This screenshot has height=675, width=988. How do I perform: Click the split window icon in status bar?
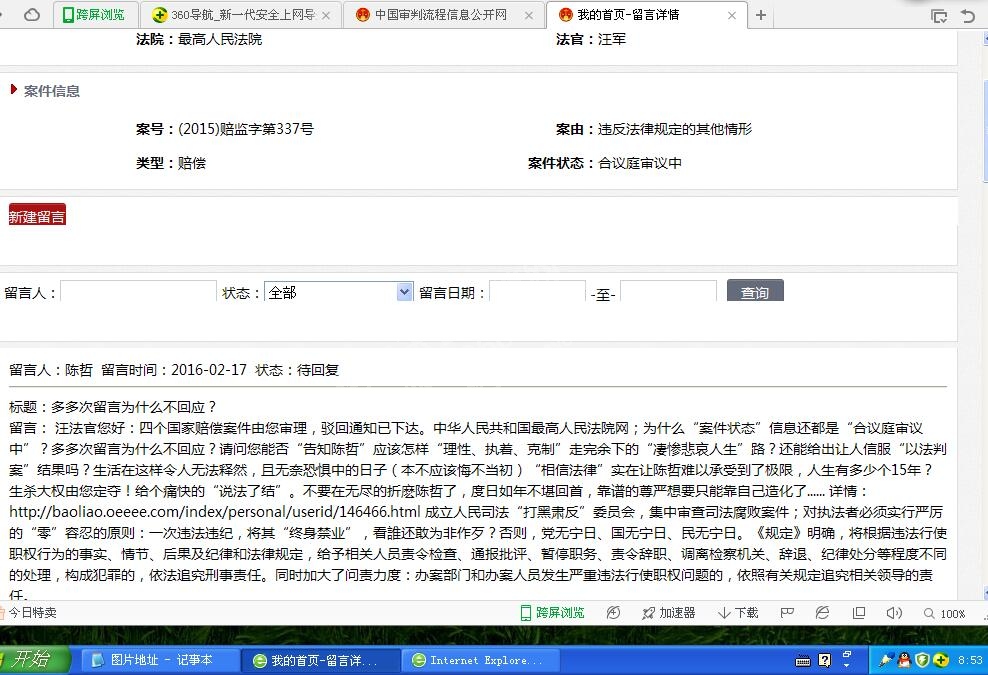(x=858, y=613)
